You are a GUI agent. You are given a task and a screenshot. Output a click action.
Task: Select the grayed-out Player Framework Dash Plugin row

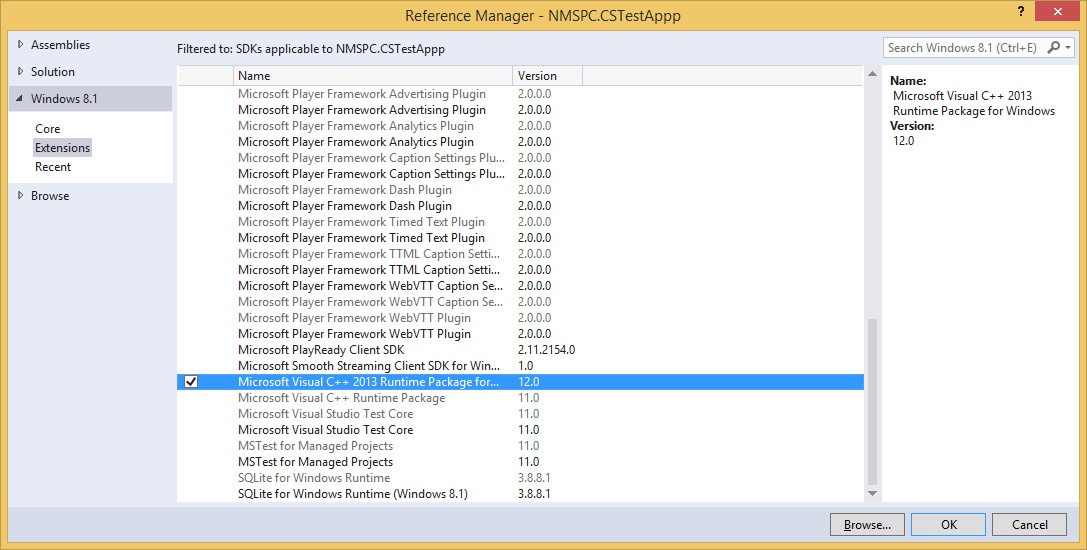pyautogui.click(x=520, y=190)
